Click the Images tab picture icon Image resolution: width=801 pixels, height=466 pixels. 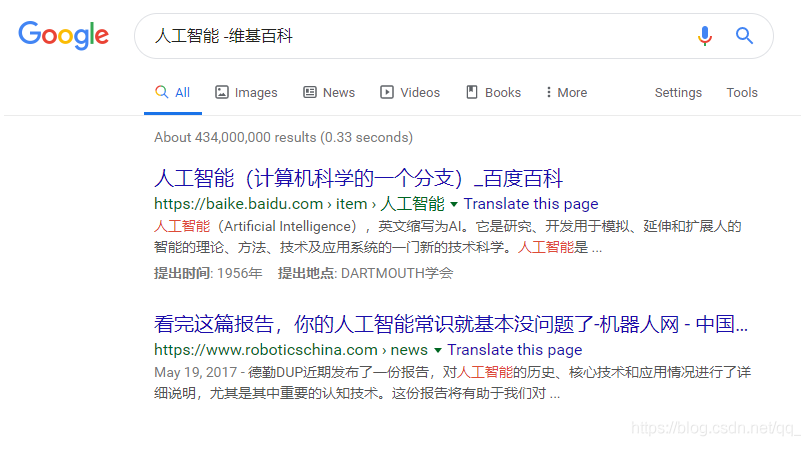coord(222,92)
